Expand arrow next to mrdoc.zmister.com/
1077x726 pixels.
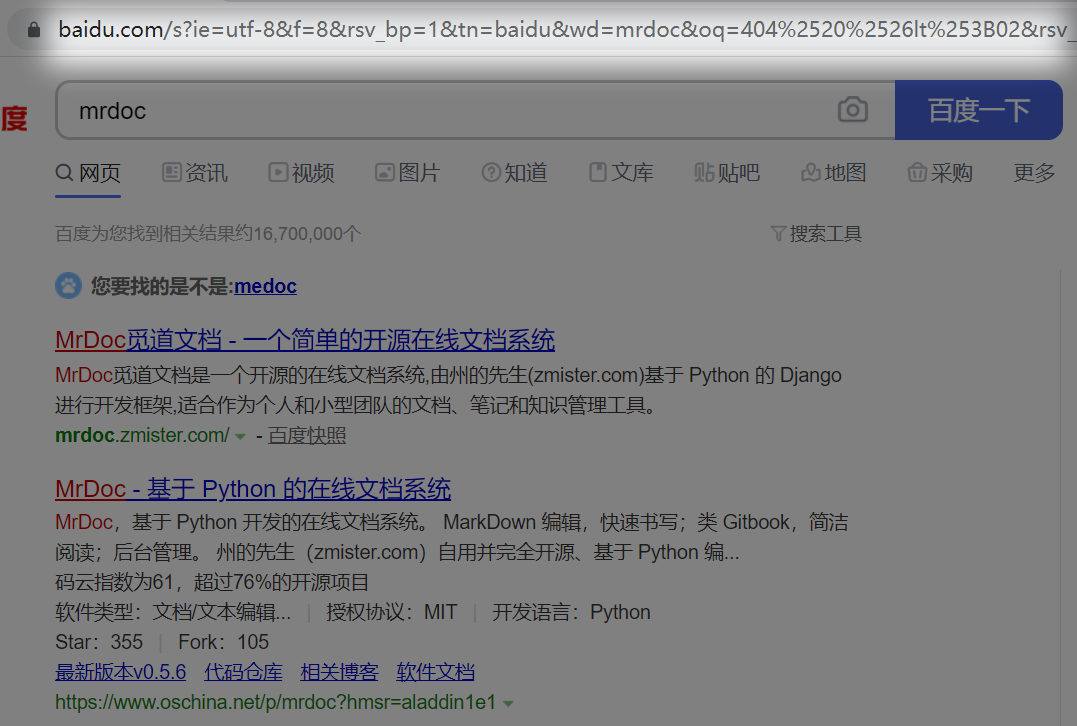[x=240, y=436]
